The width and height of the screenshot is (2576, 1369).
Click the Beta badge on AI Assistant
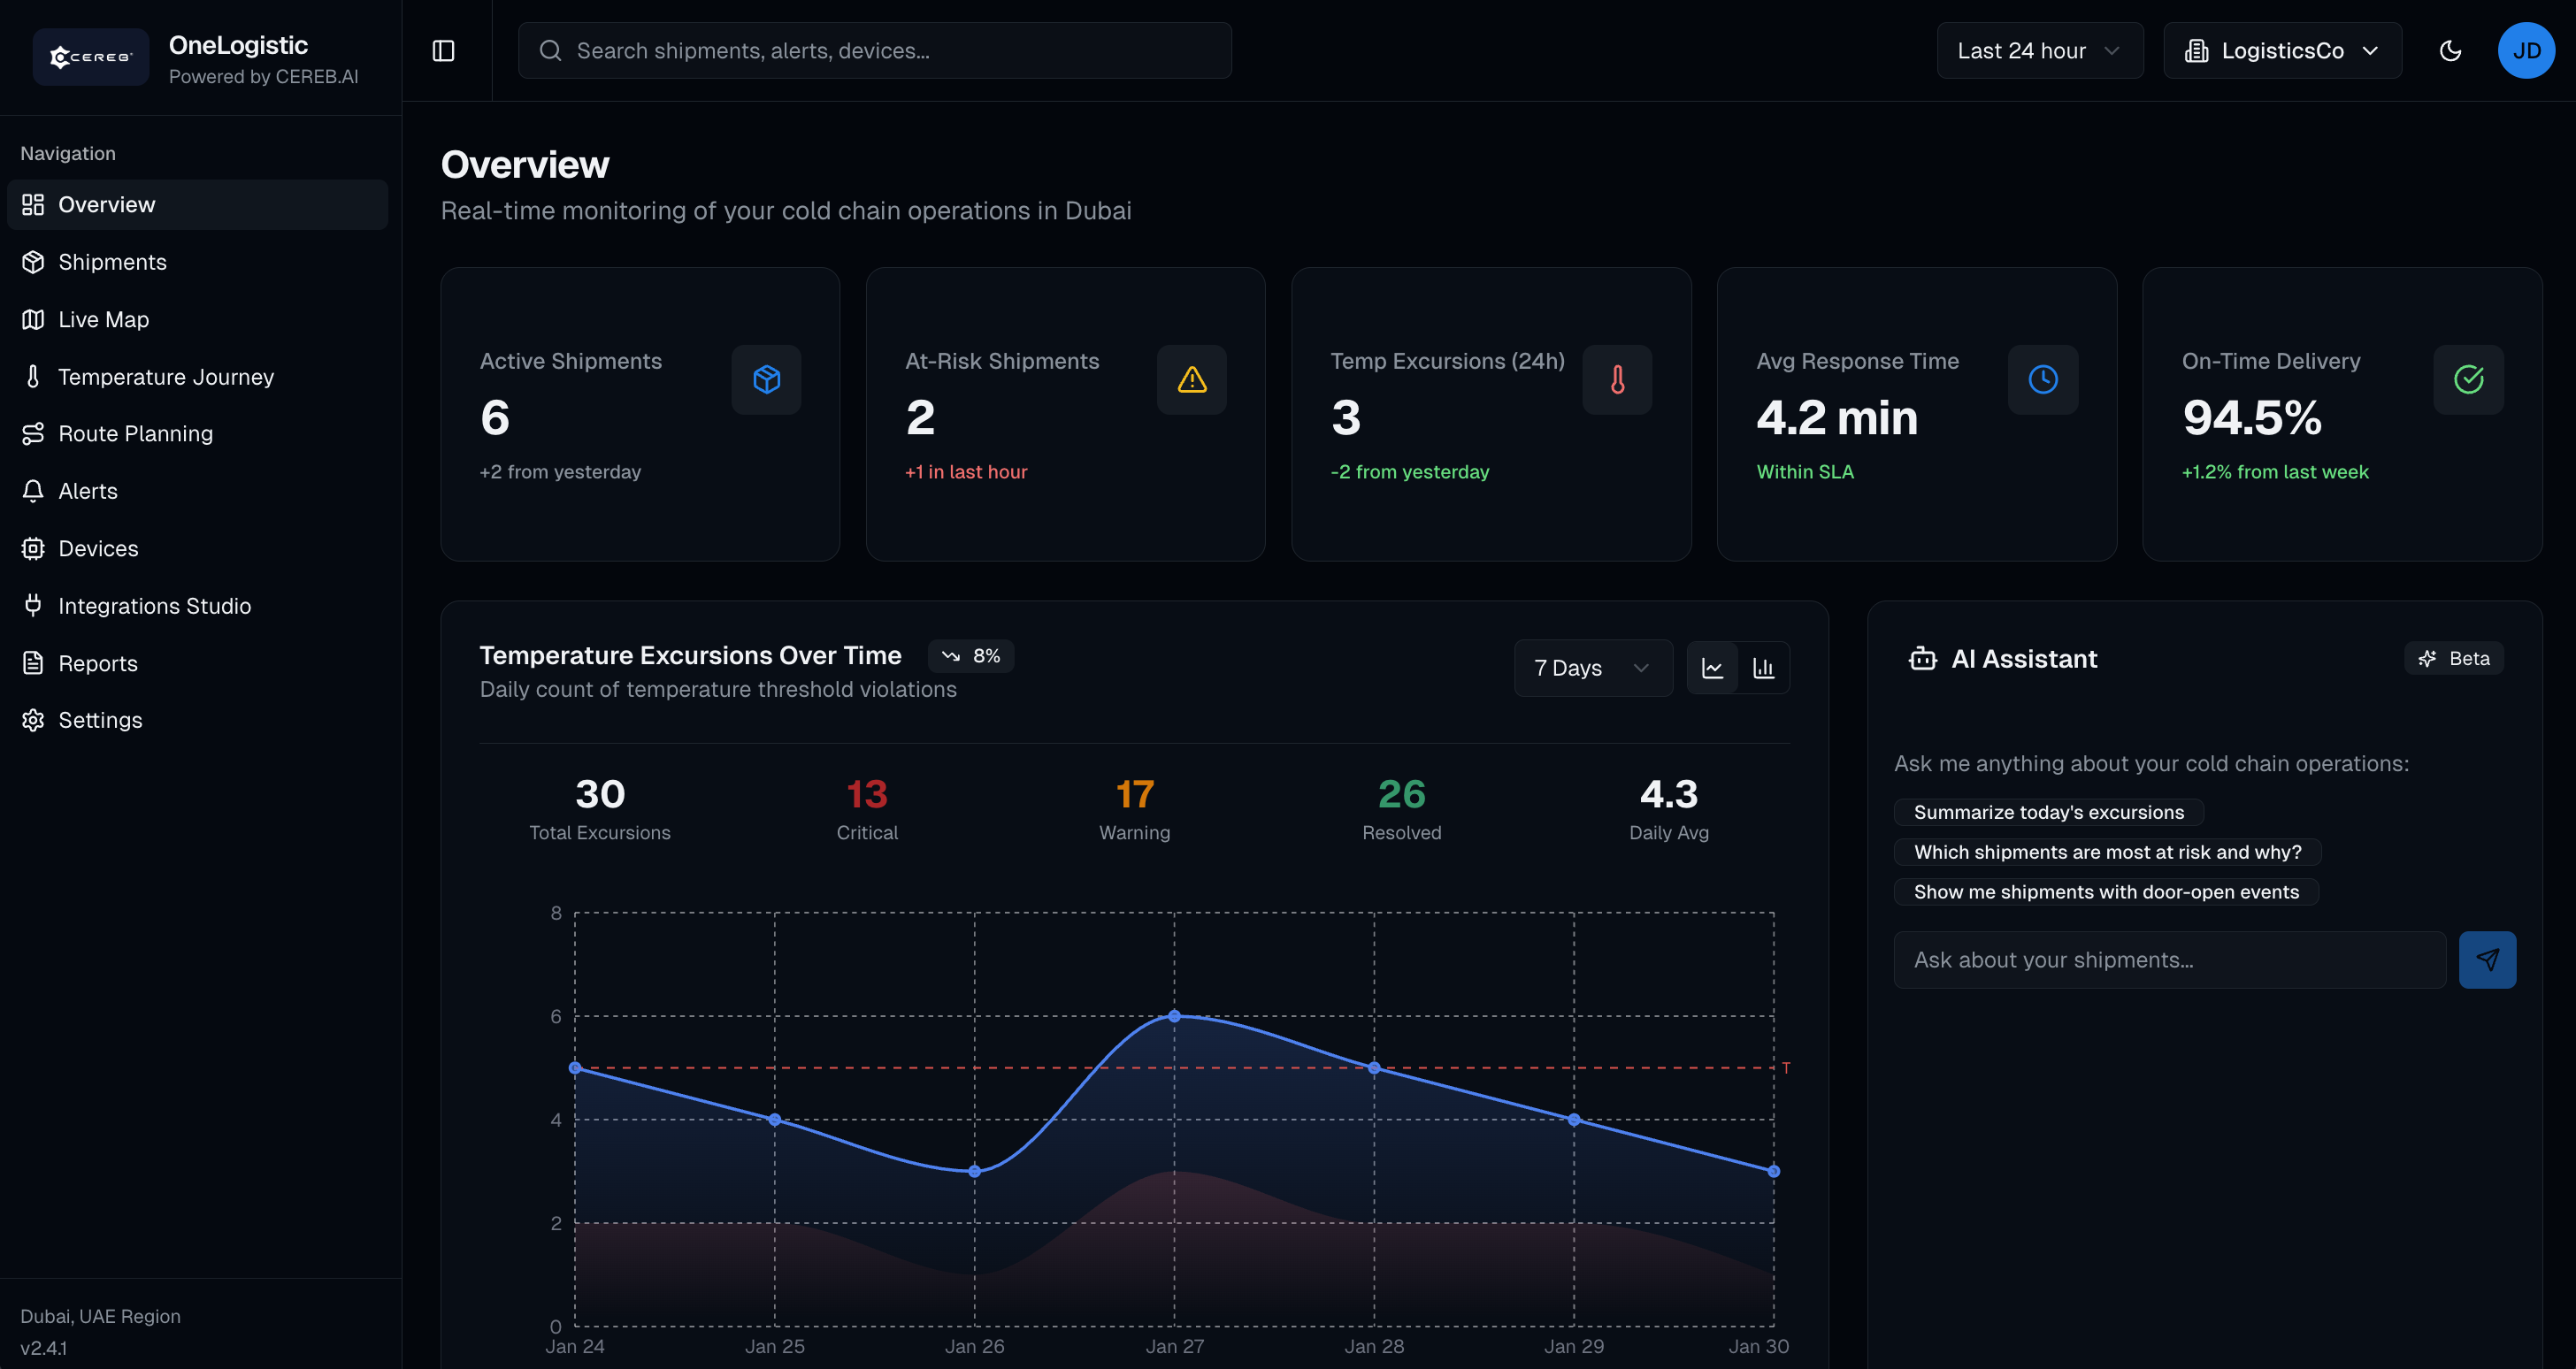pyautogui.click(x=2454, y=658)
